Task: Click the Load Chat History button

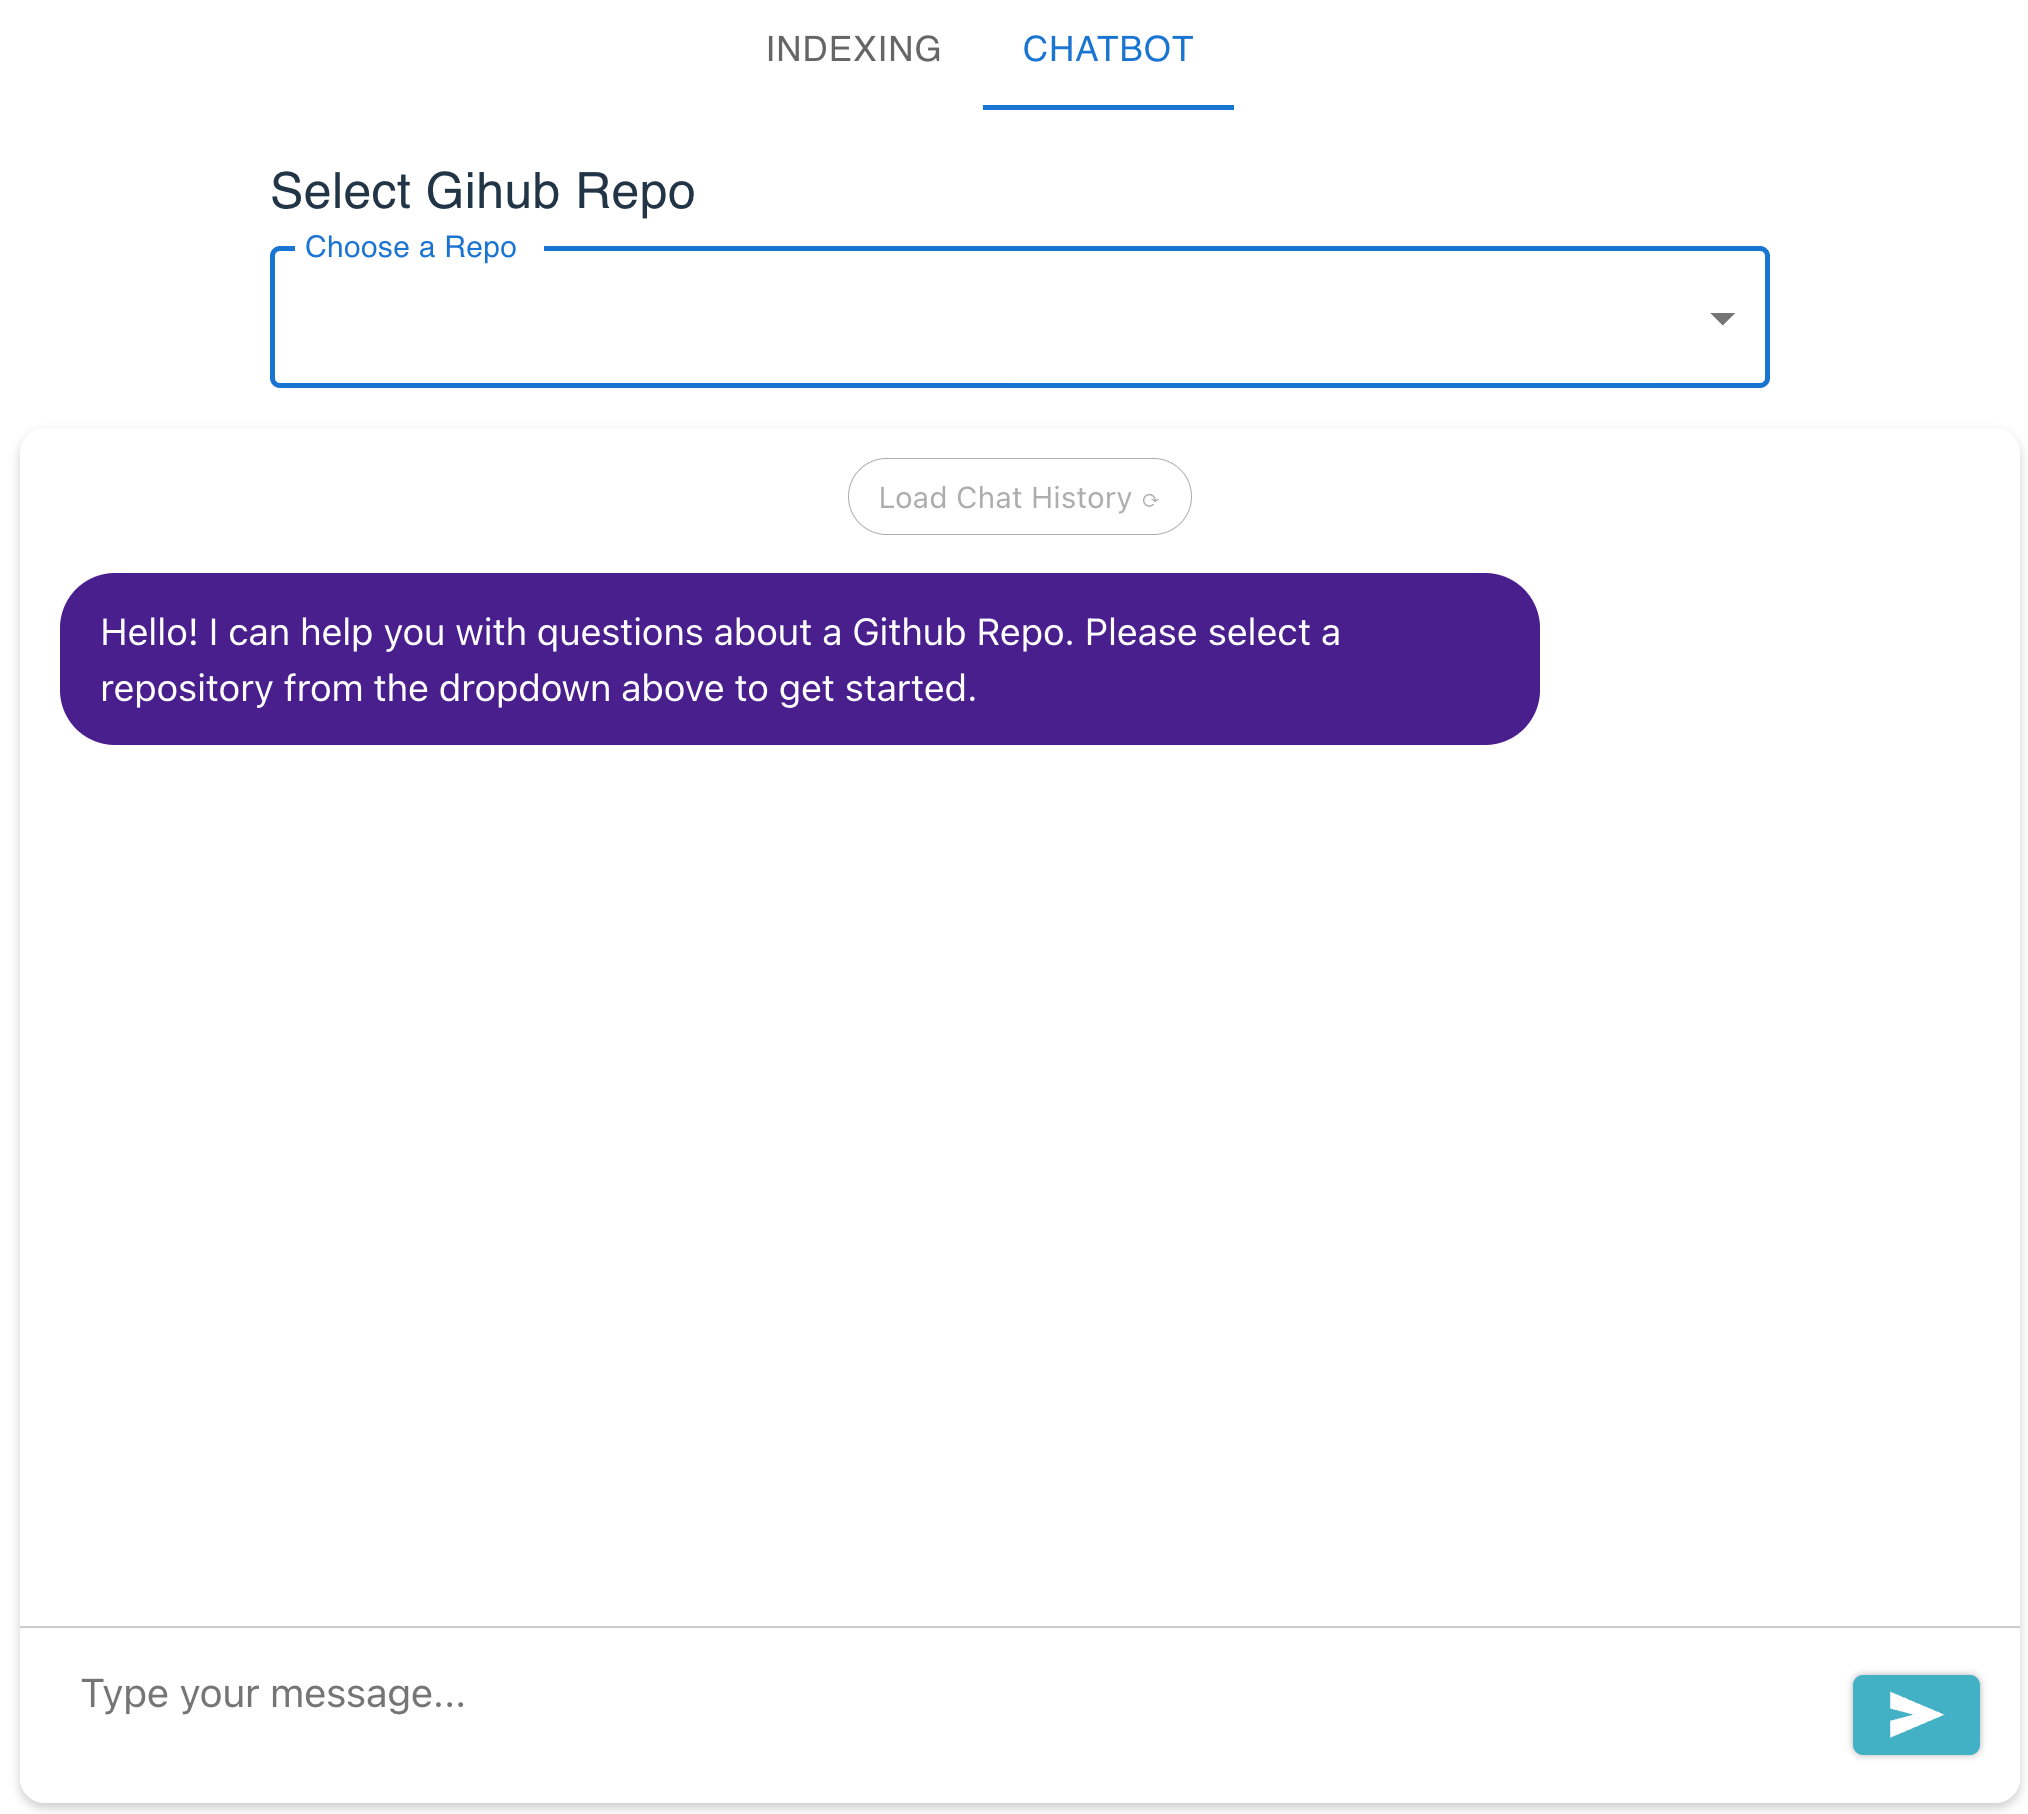Action: click(x=1019, y=497)
